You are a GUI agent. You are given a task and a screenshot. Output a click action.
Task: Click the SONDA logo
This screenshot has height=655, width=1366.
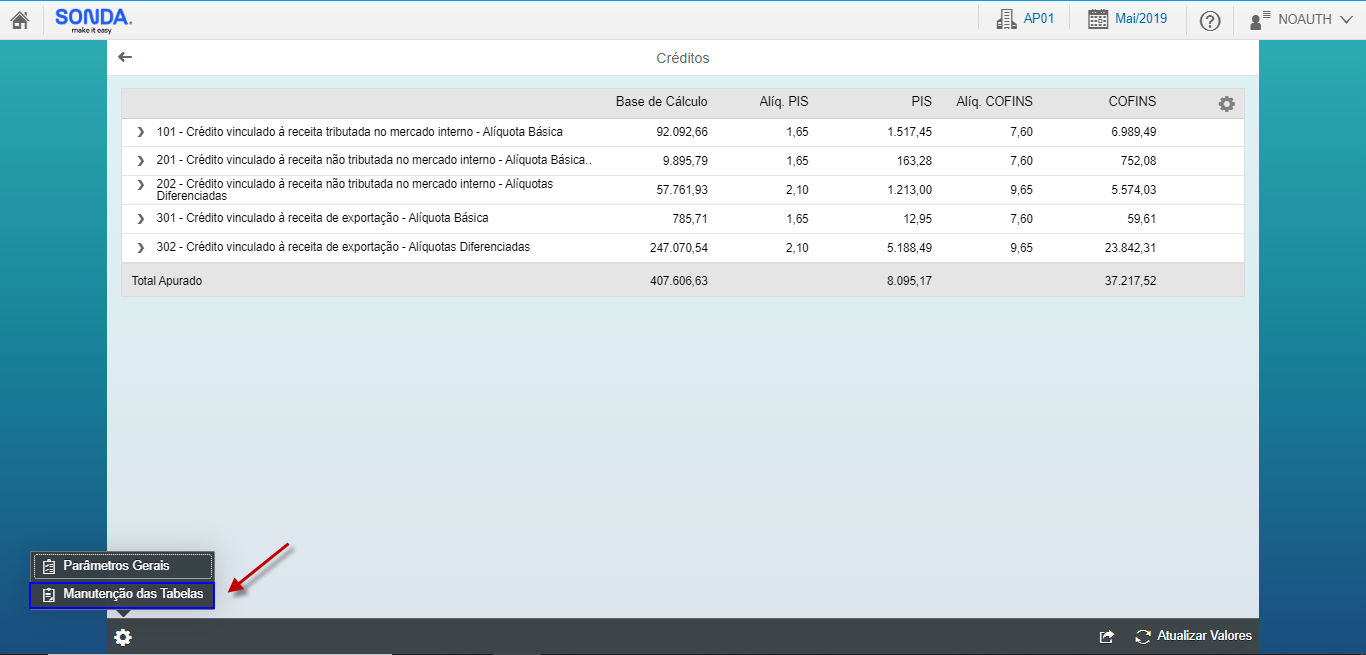[93, 19]
